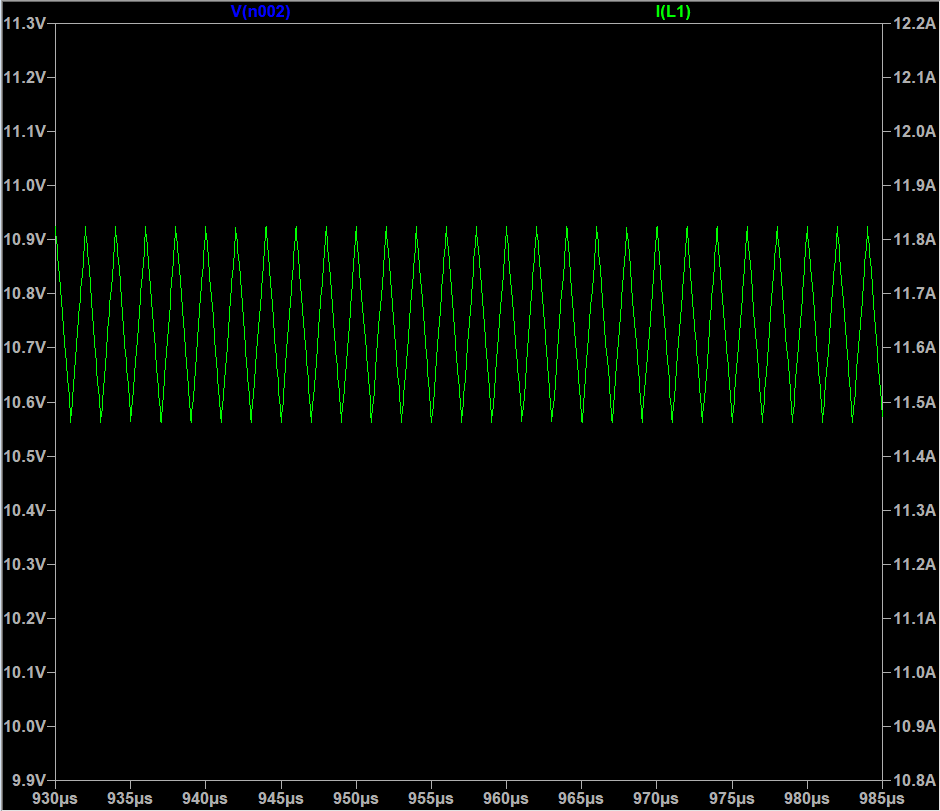Click the 950µs time axis label

pos(355,799)
